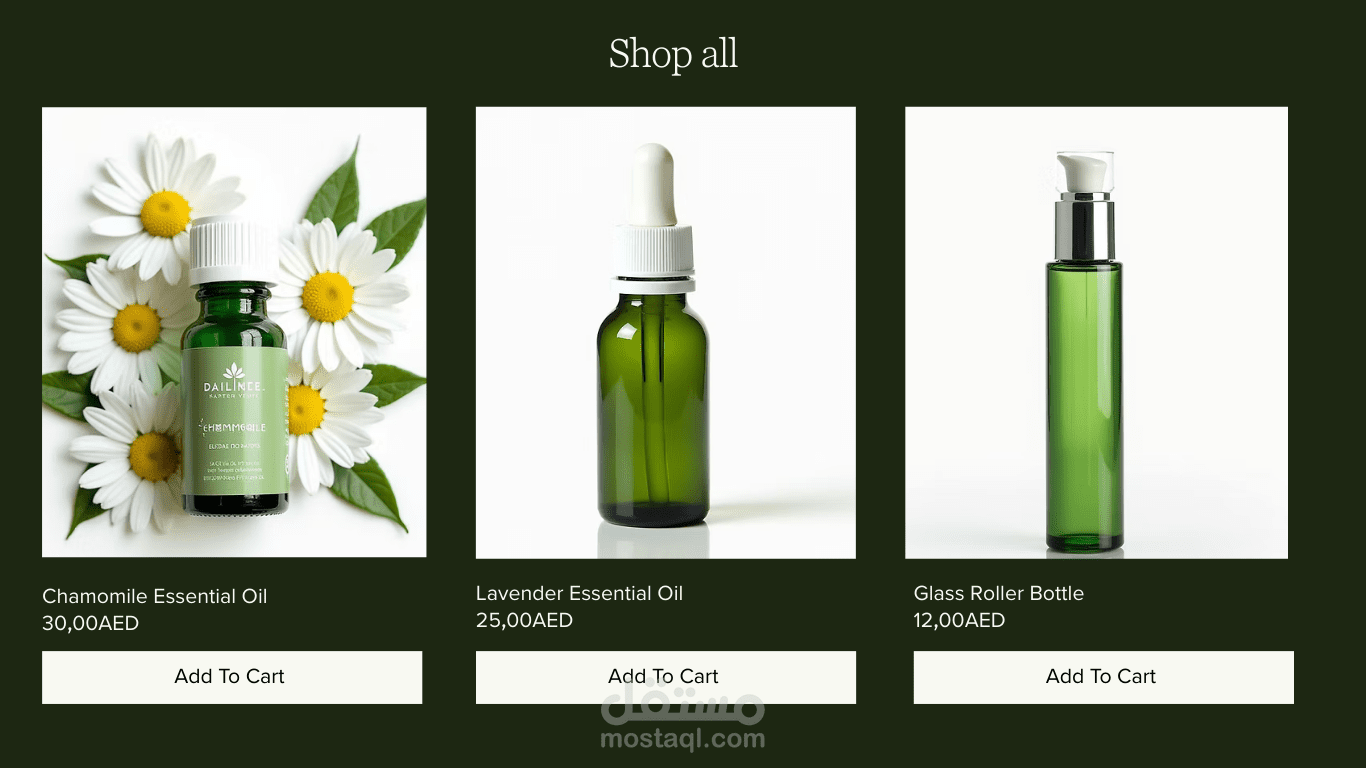Click the white dropper bulb on lavender bottle
The width and height of the screenshot is (1366, 768).
pyautogui.click(x=653, y=185)
